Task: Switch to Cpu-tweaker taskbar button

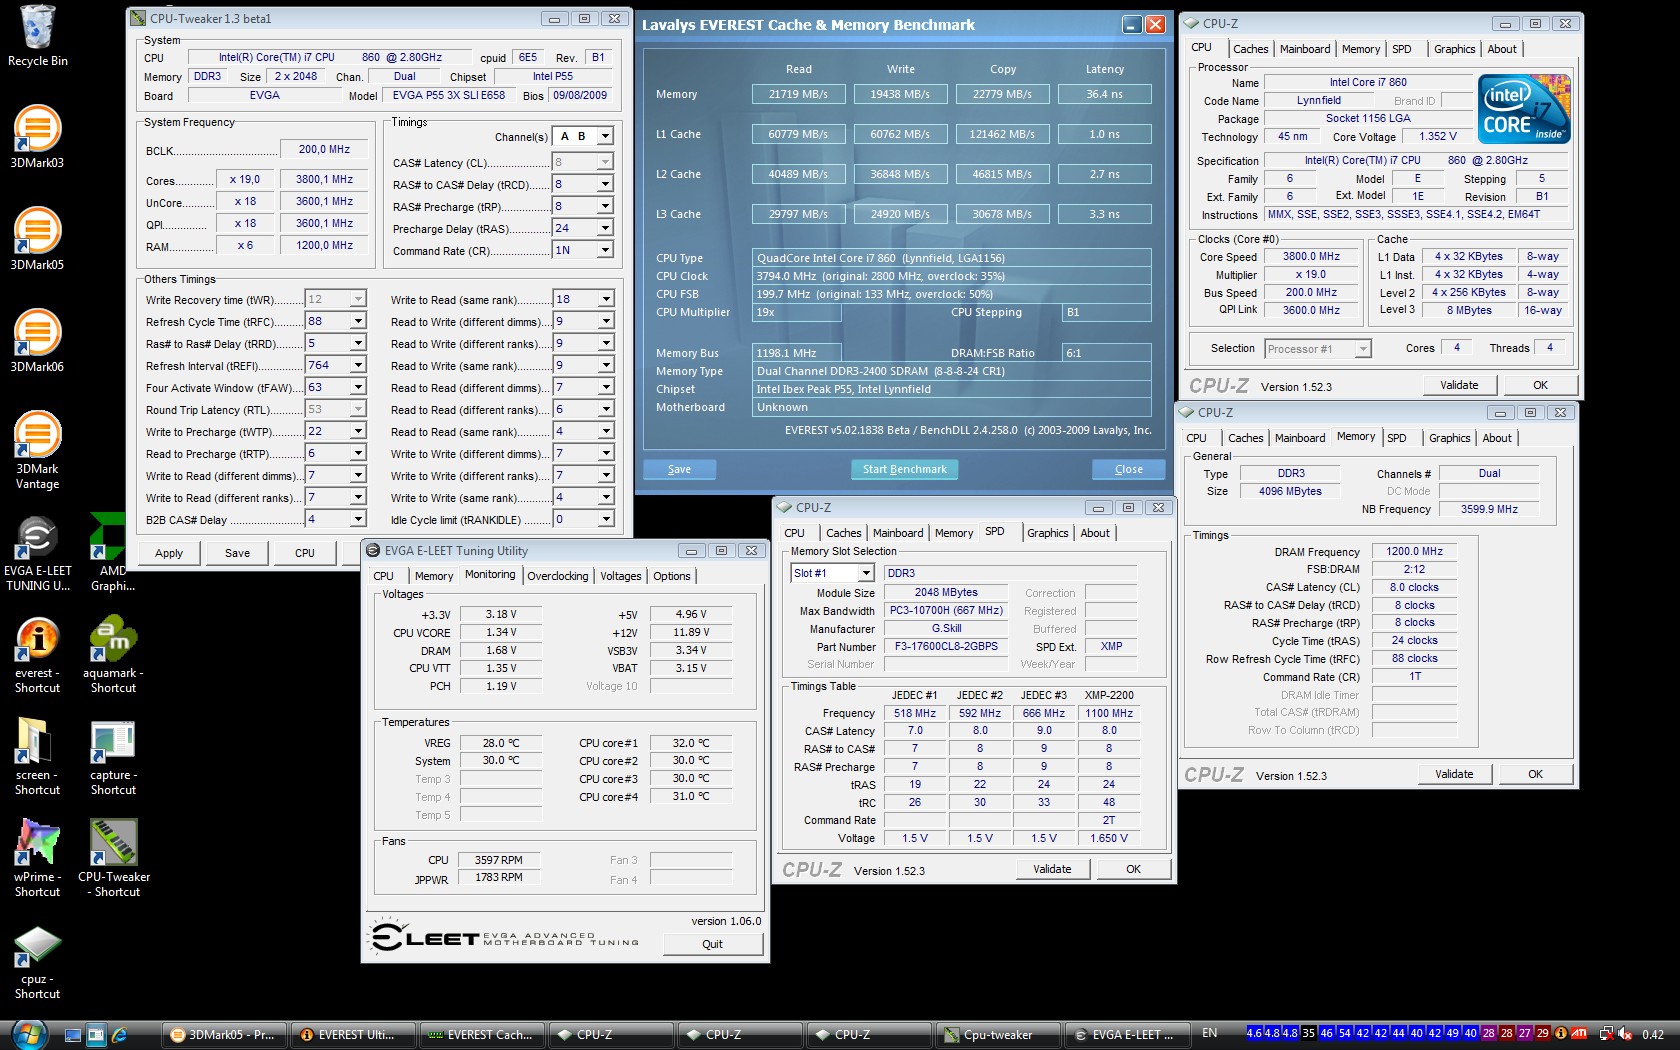Action: coord(999,1035)
